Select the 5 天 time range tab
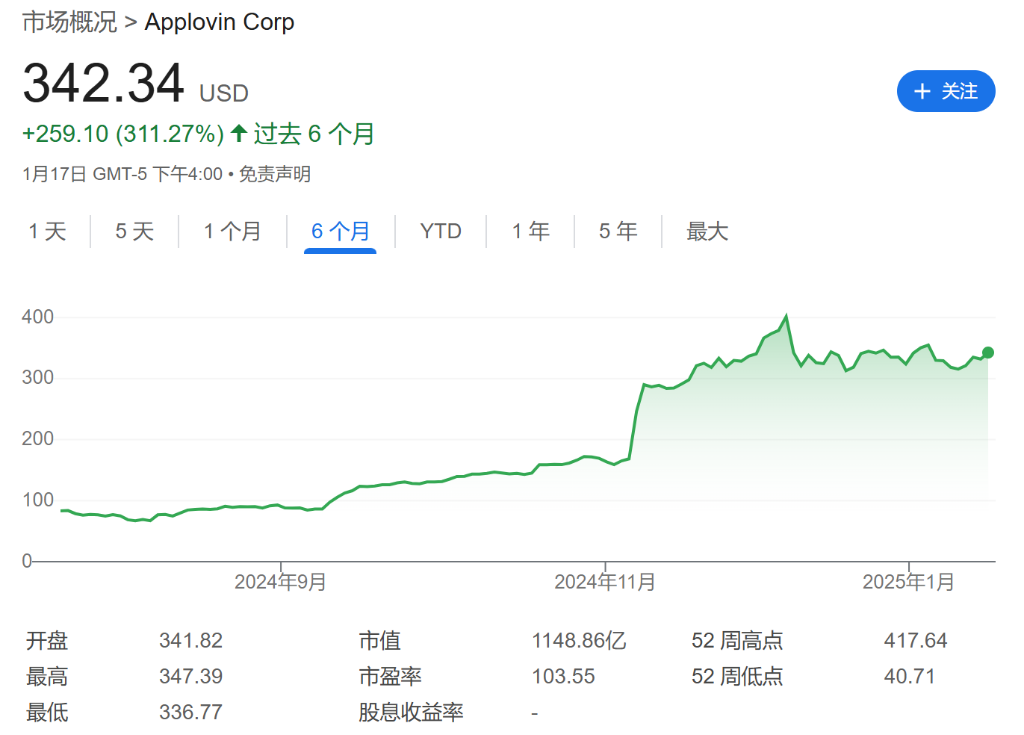The width and height of the screenshot is (1024, 735). tap(135, 231)
